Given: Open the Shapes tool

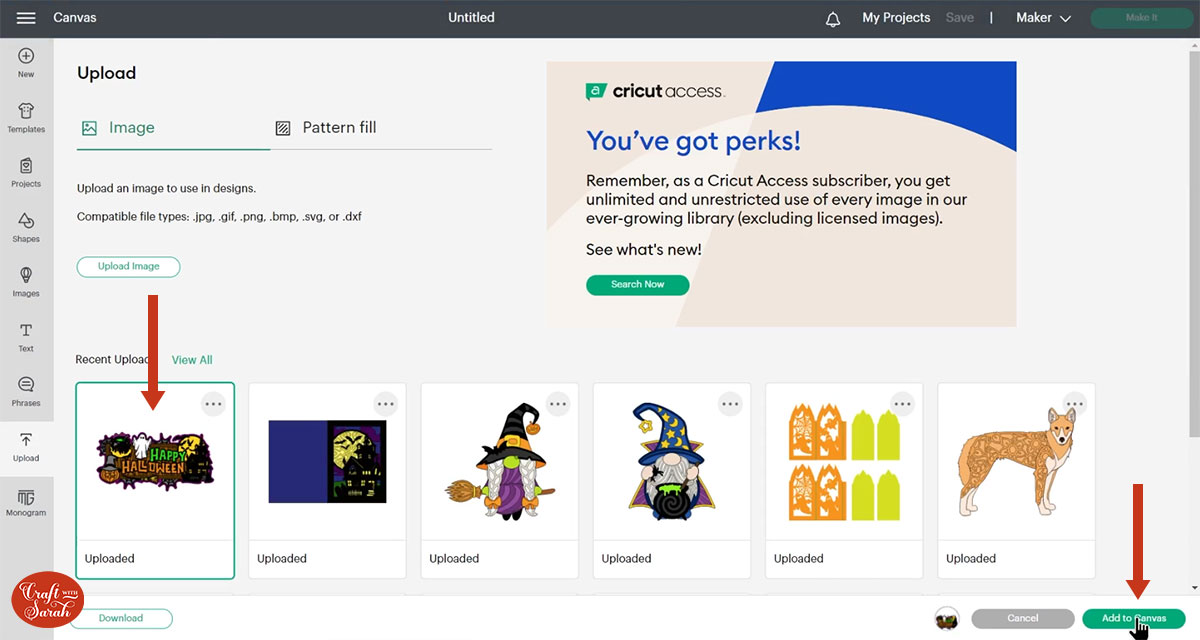Looking at the screenshot, I should tap(26, 227).
